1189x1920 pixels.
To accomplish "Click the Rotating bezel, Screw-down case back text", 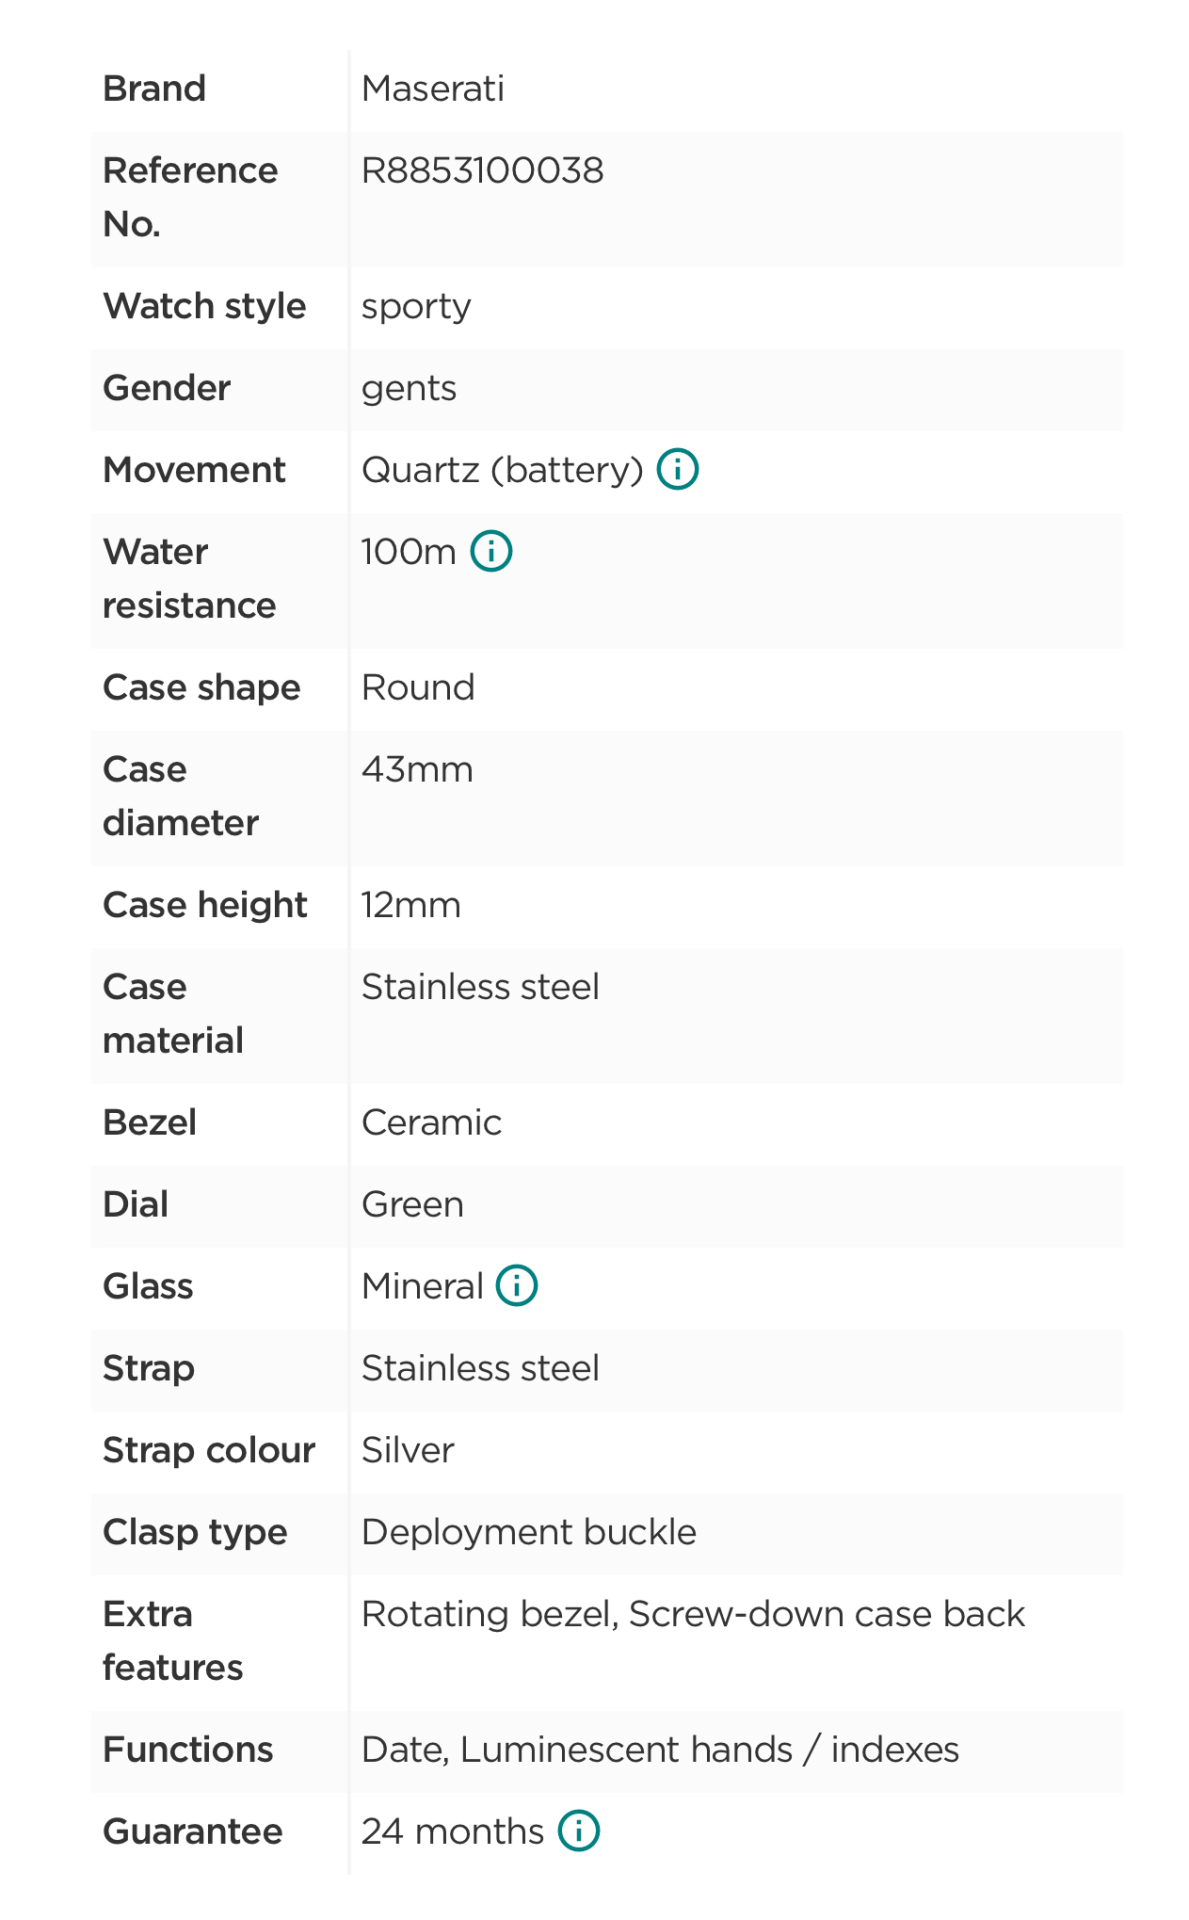I will tap(692, 1614).
